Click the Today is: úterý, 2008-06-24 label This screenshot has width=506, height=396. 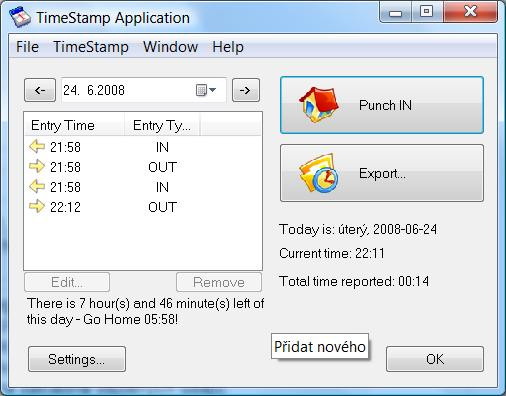358,229
